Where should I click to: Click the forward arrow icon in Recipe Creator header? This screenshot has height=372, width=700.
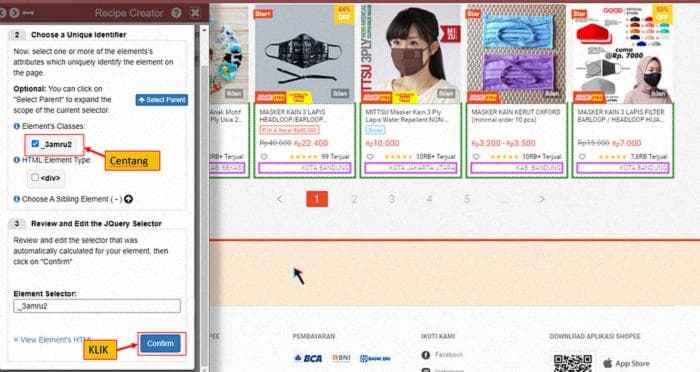14,13
